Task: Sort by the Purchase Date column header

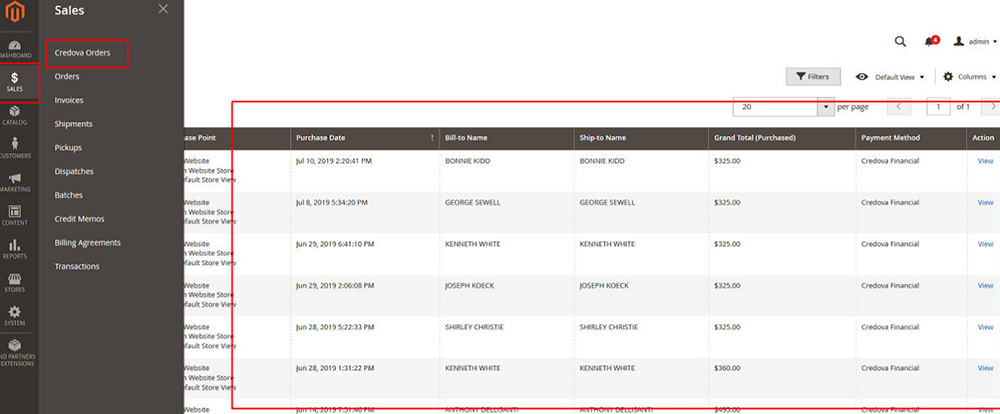Action: 365,138
